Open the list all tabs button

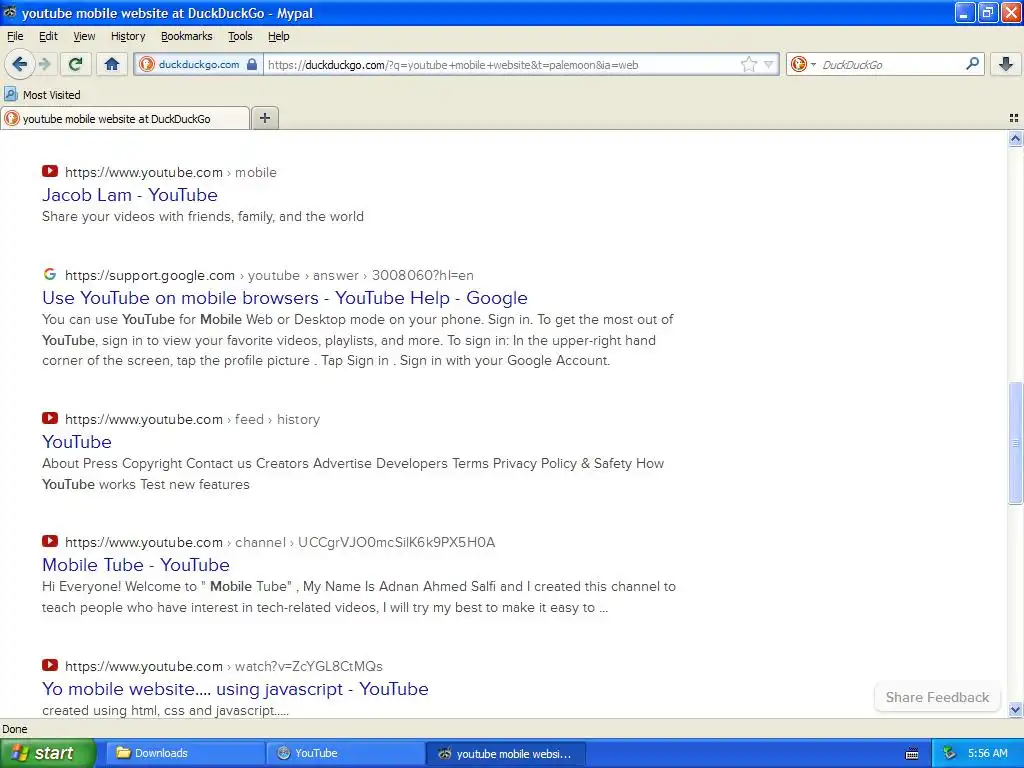pyautogui.click(x=1014, y=118)
